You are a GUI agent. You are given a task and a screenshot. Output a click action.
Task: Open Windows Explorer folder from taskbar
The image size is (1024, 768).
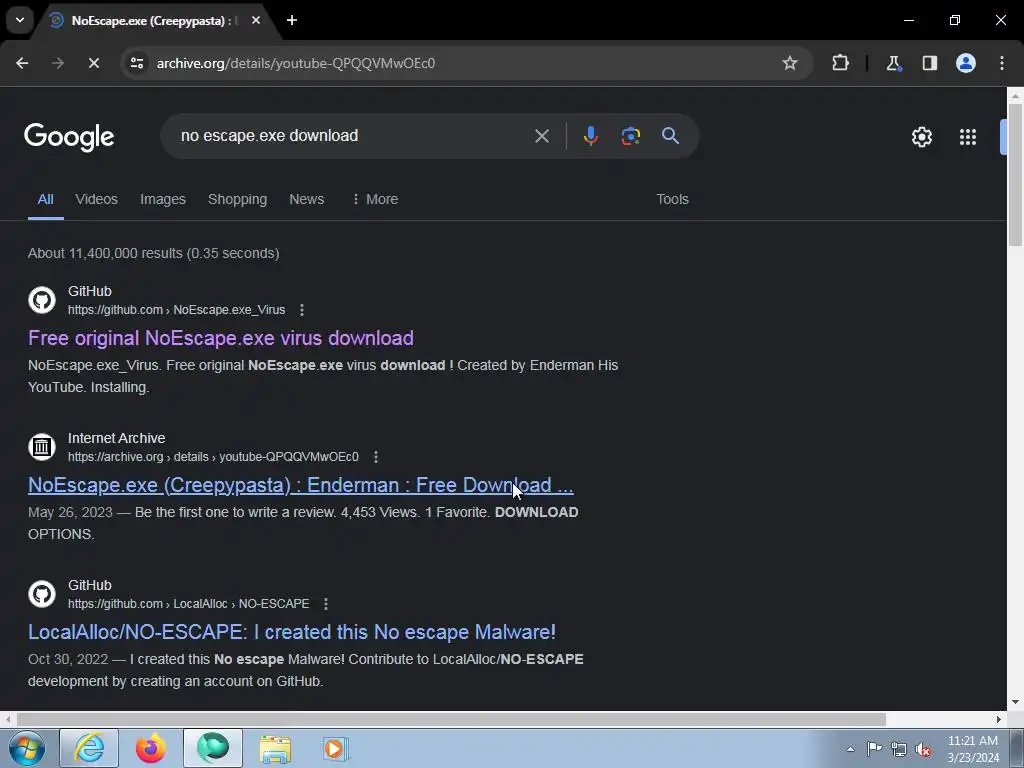point(275,748)
